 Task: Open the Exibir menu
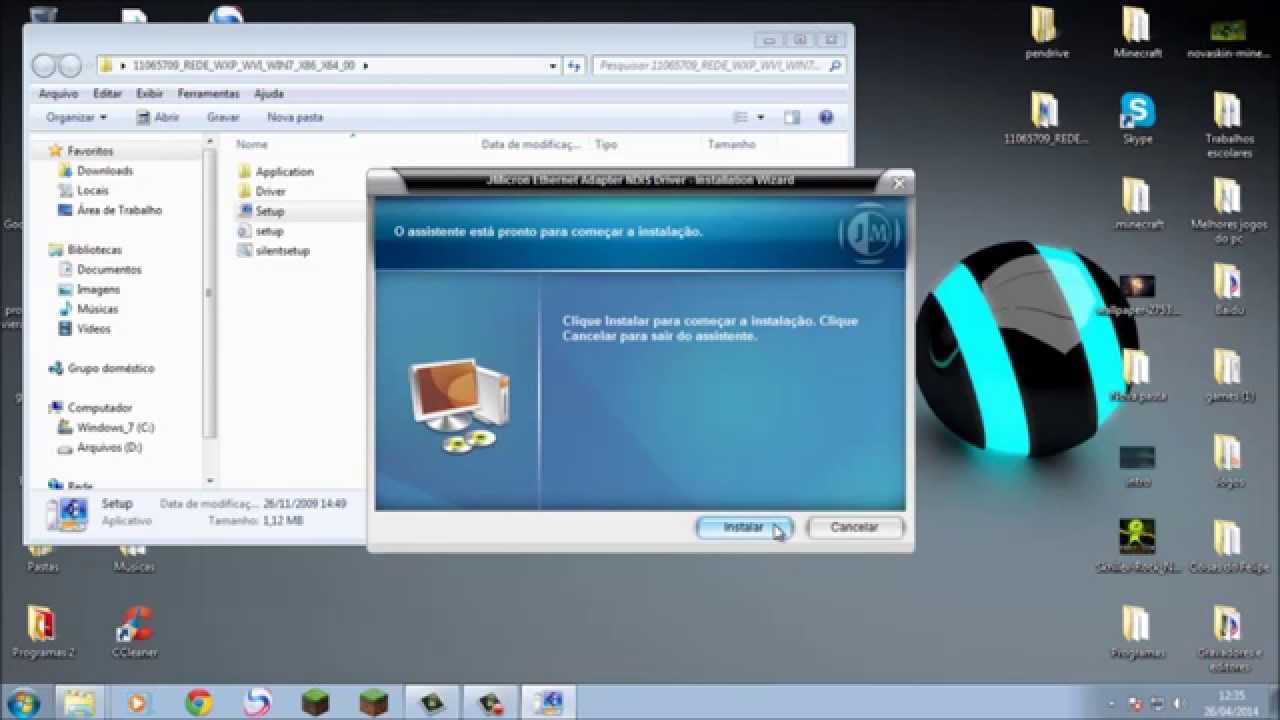pyautogui.click(x=149, y=93)
